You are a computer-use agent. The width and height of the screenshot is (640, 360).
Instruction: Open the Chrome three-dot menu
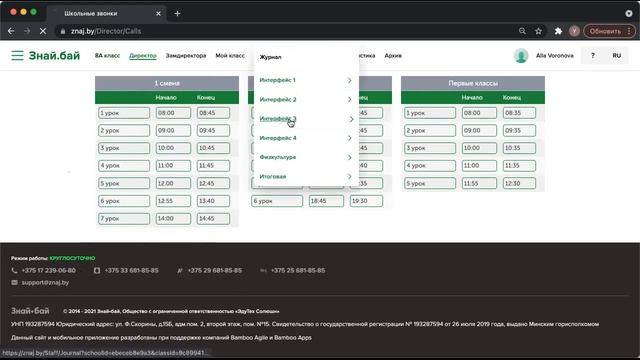(629, 31)
